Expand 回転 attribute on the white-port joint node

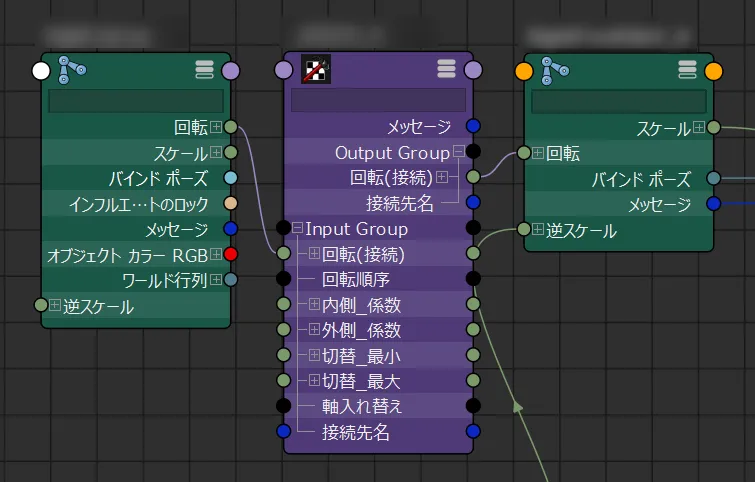point(216,127)
